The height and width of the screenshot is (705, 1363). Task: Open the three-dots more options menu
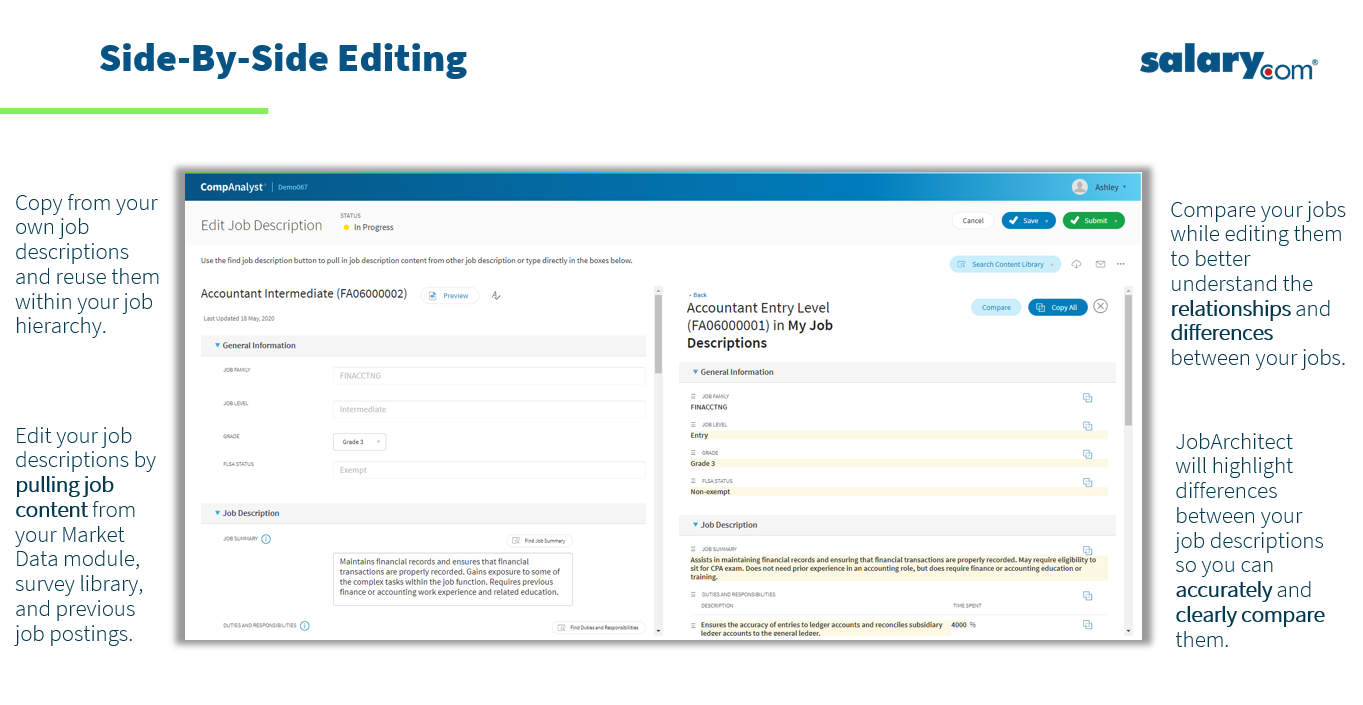pyautogui.click(x=1121, y=264)
